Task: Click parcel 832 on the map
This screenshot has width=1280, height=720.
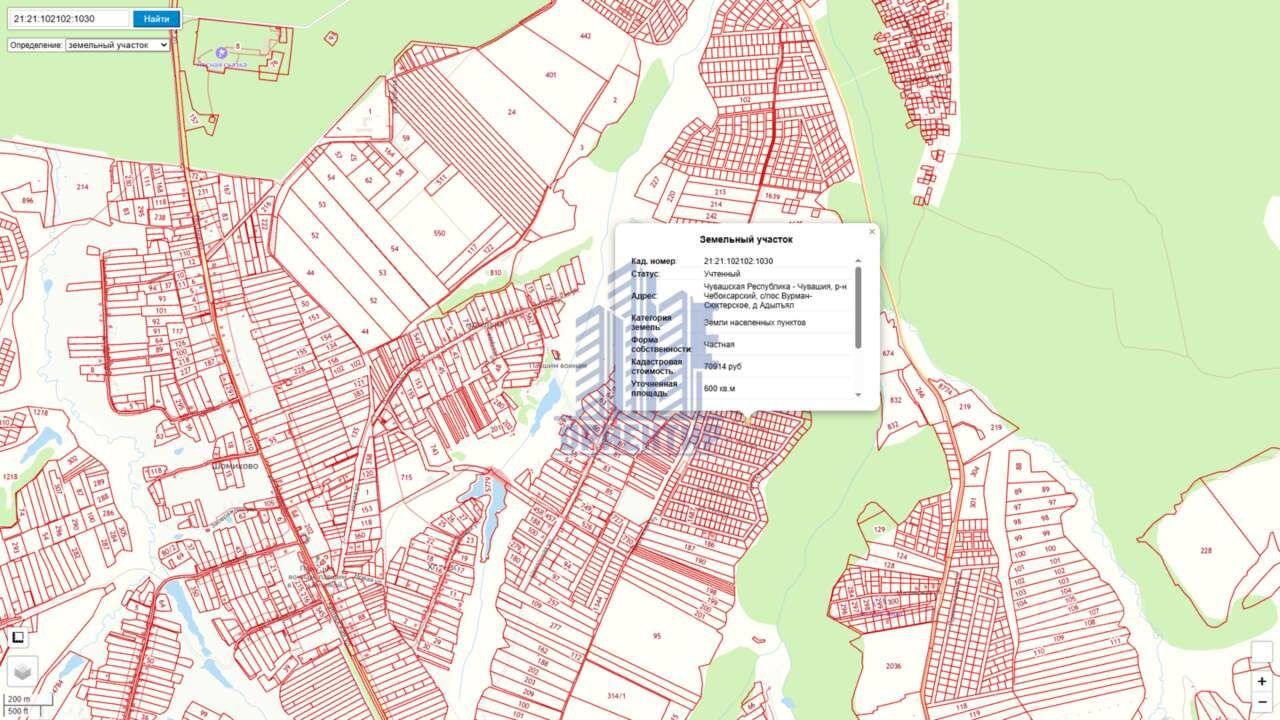Action: tap(895, 400)
